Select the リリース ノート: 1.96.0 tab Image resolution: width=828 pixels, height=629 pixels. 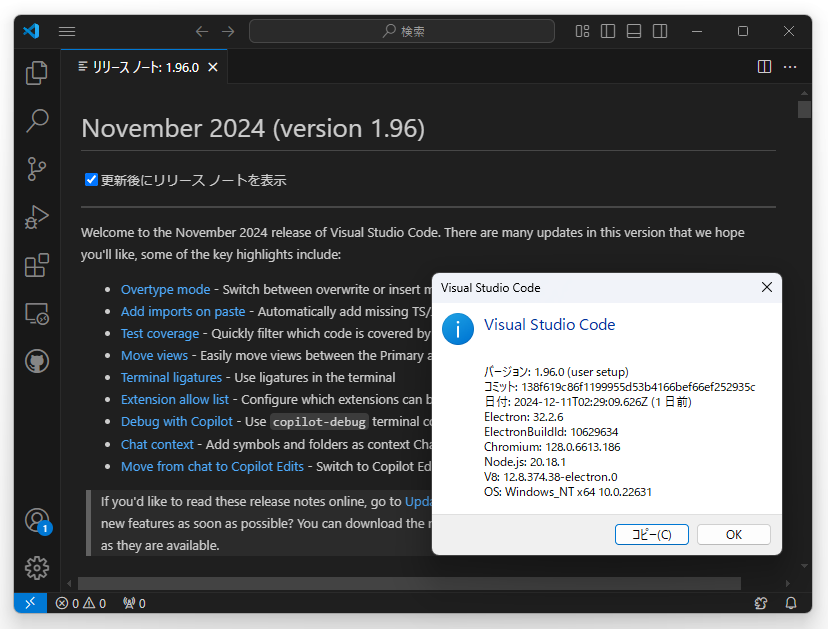(140, 66)
